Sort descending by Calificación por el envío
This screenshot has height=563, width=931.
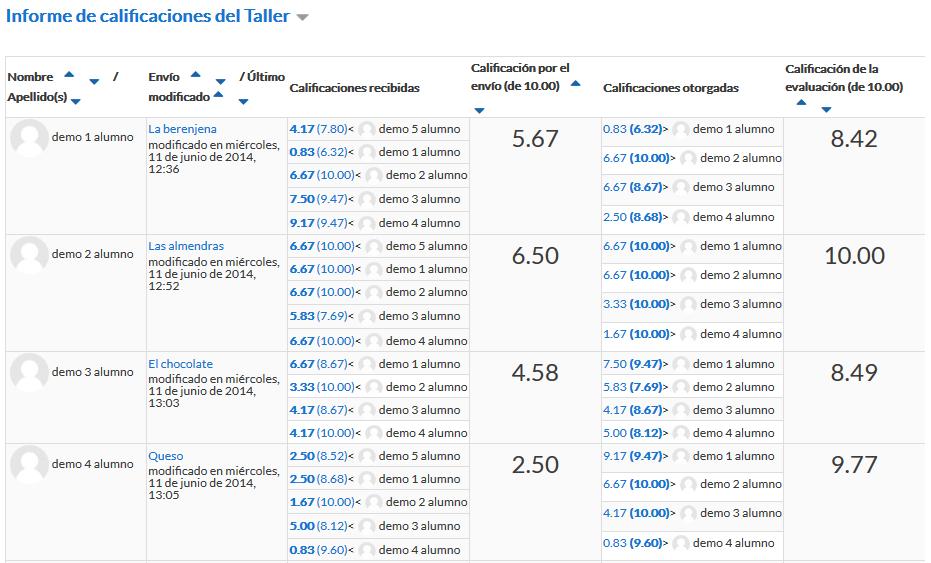click(x=480, y=110)
